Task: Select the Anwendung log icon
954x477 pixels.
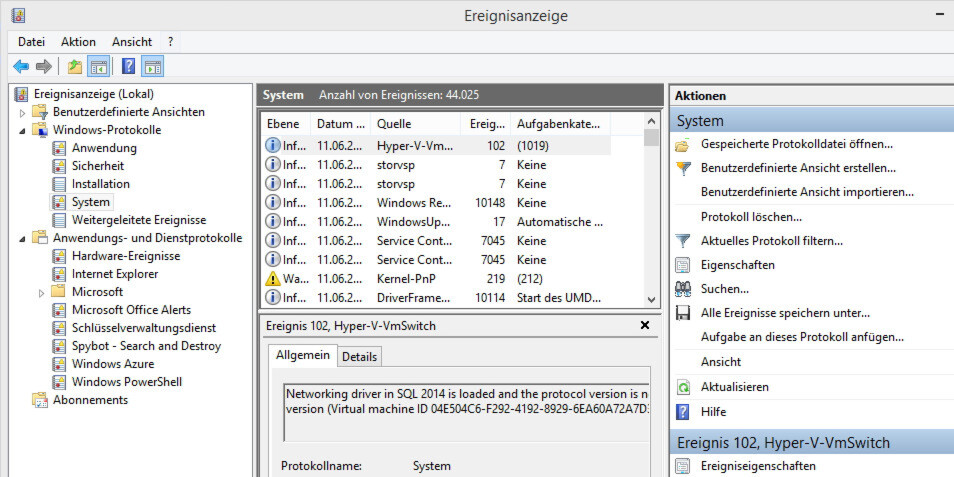Action: pos(59,148)
